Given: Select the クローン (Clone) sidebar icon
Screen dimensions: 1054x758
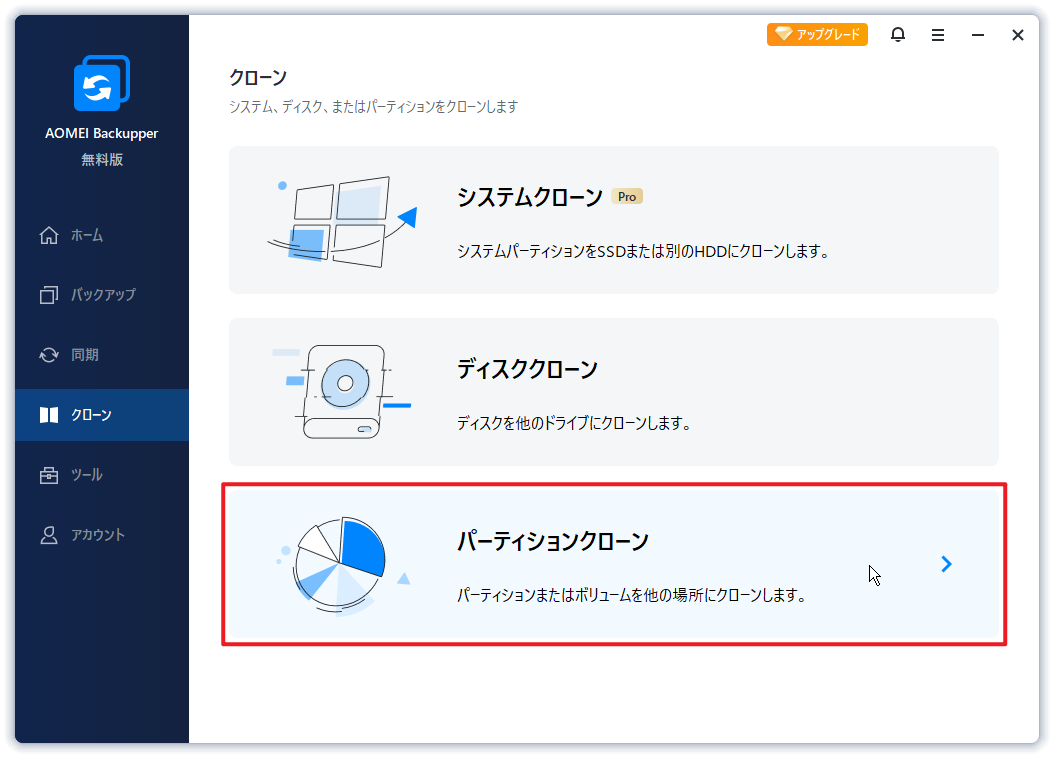Looking at the screenshot, I should 48,415.
